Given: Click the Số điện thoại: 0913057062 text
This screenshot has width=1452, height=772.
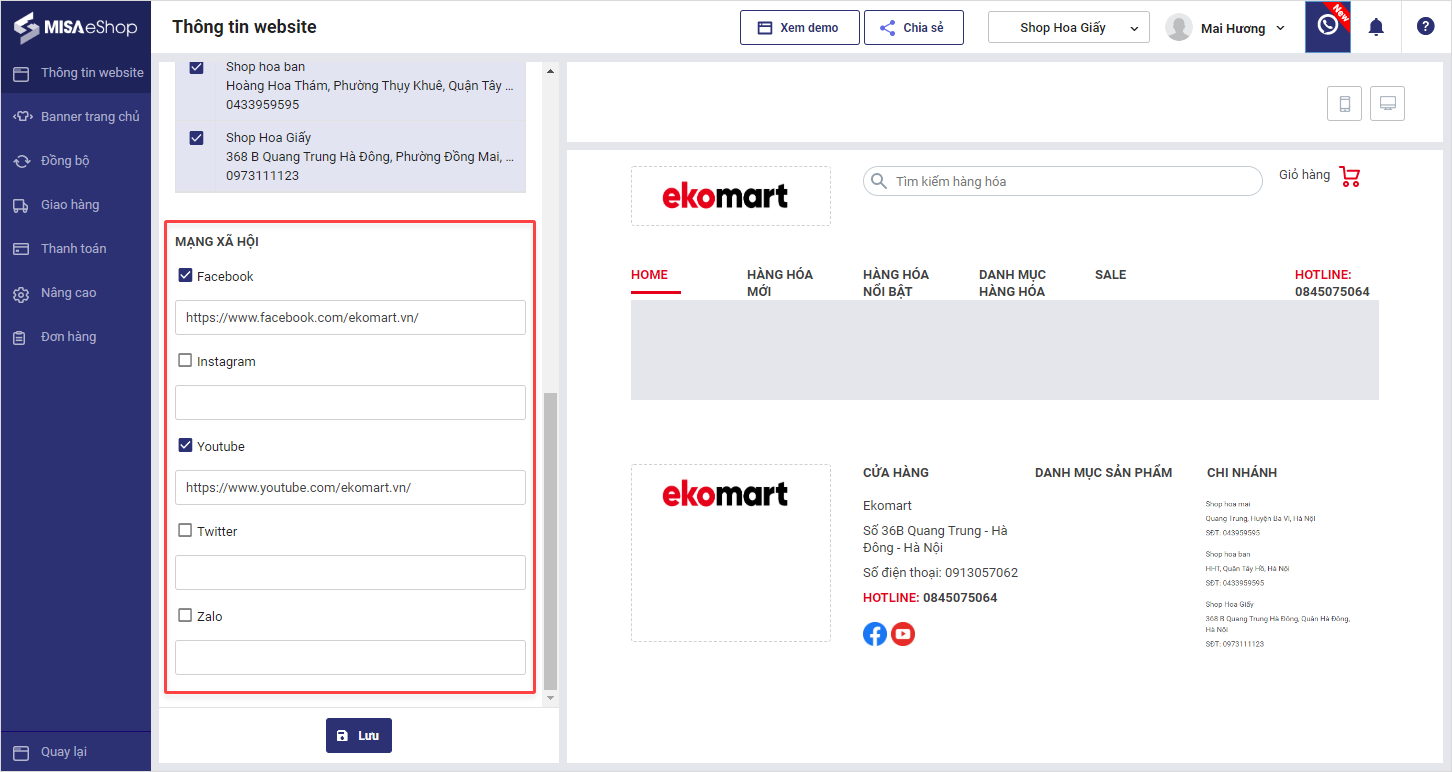Looking at the screenshot, I should point(940,573).
